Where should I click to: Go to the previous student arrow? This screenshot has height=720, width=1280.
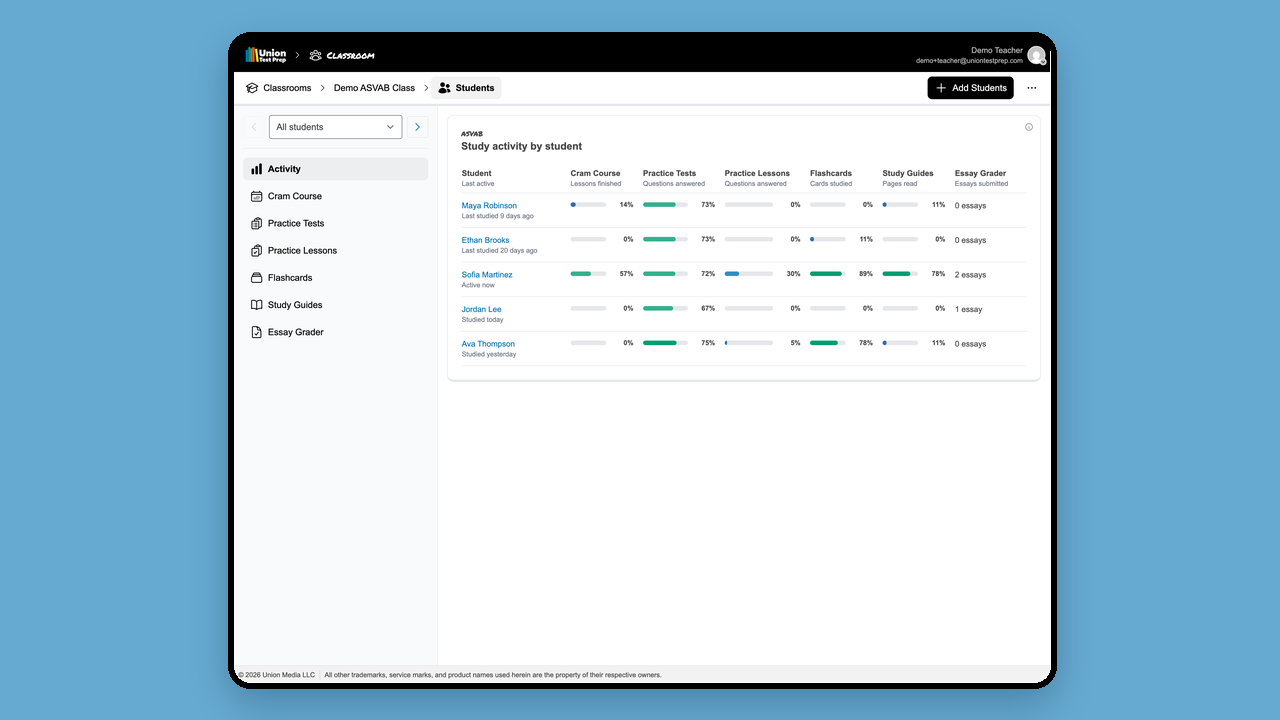pyautogui.click(x=254, y=127)
